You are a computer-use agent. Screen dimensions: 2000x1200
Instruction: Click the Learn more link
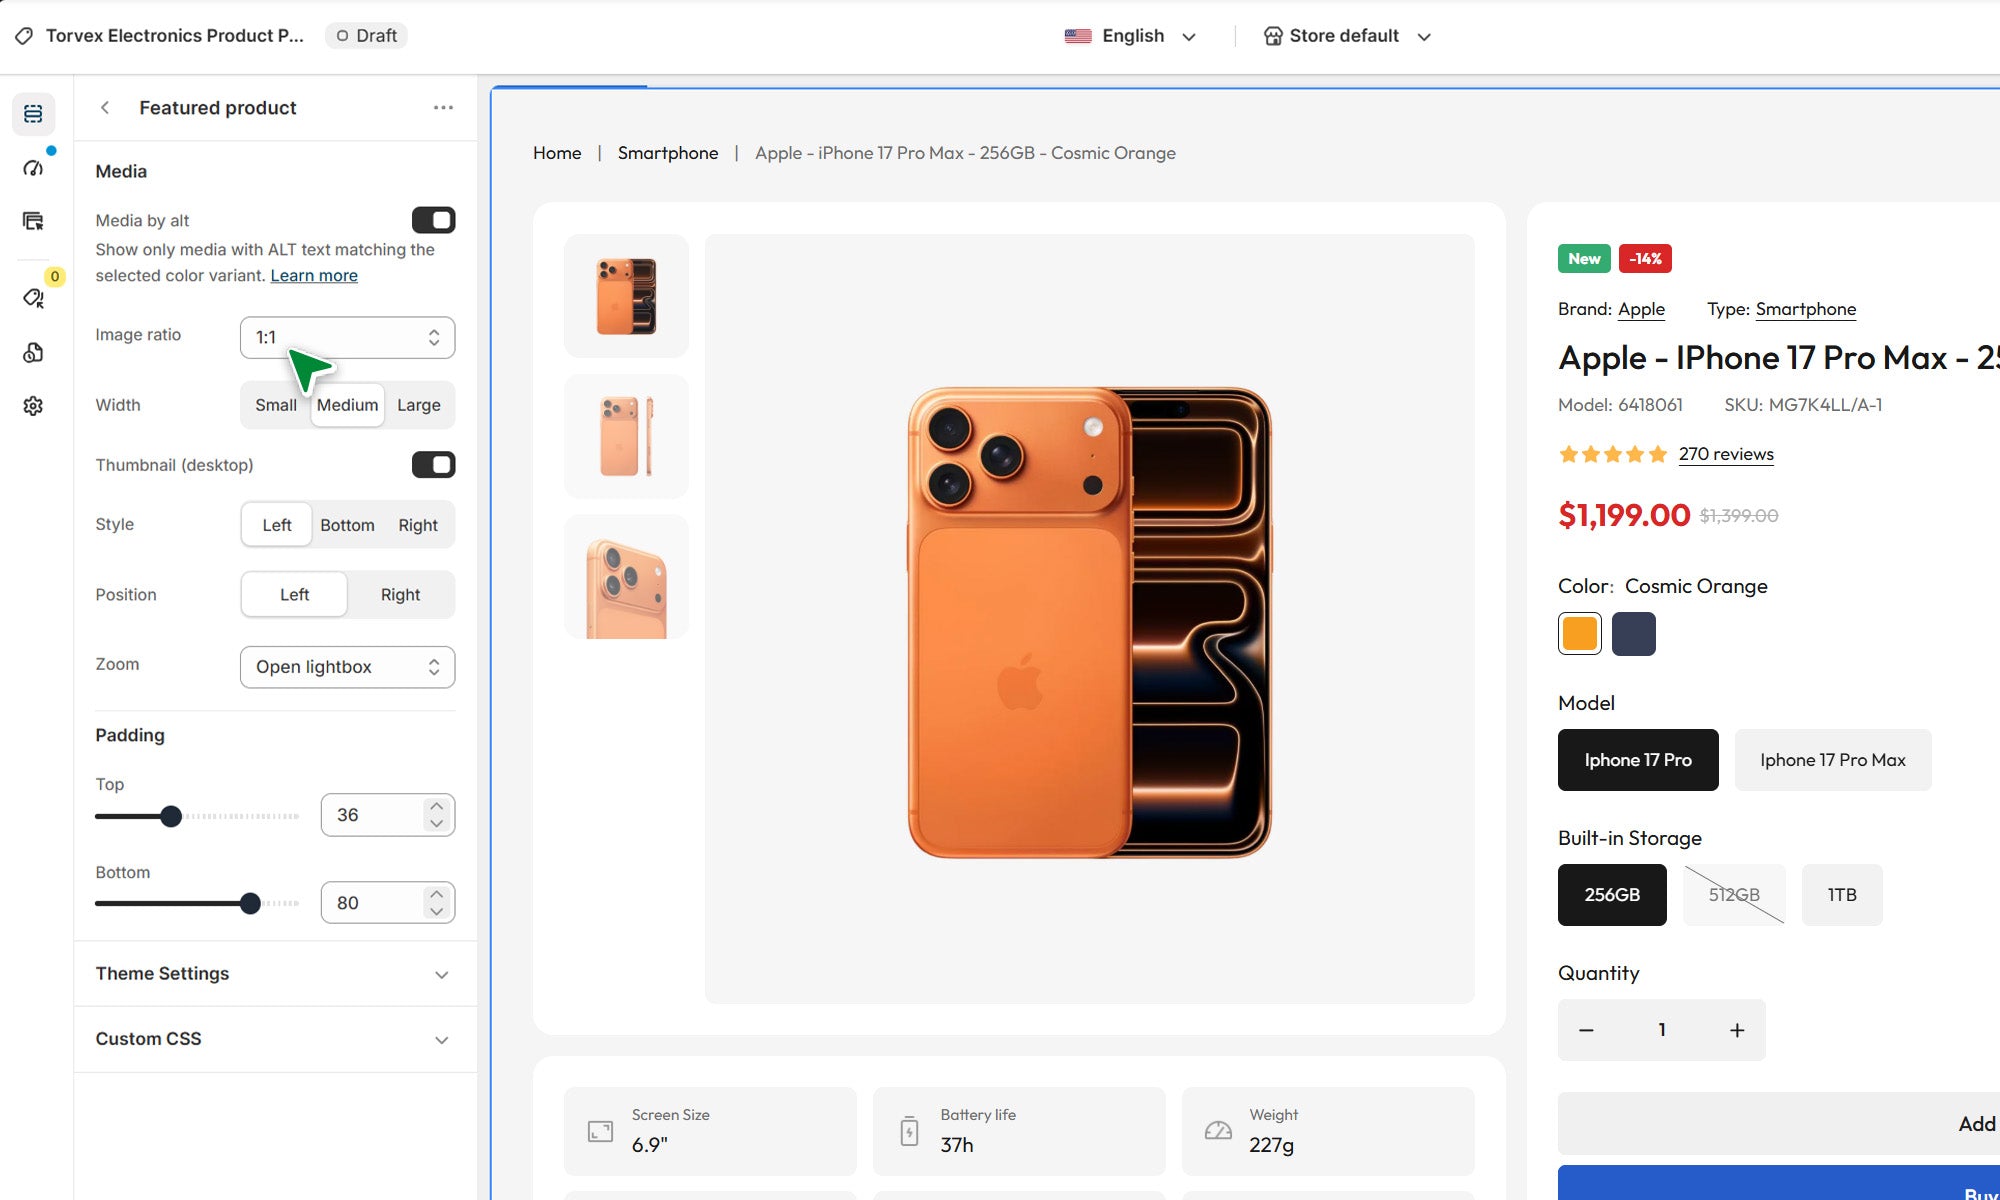(314, 276)
